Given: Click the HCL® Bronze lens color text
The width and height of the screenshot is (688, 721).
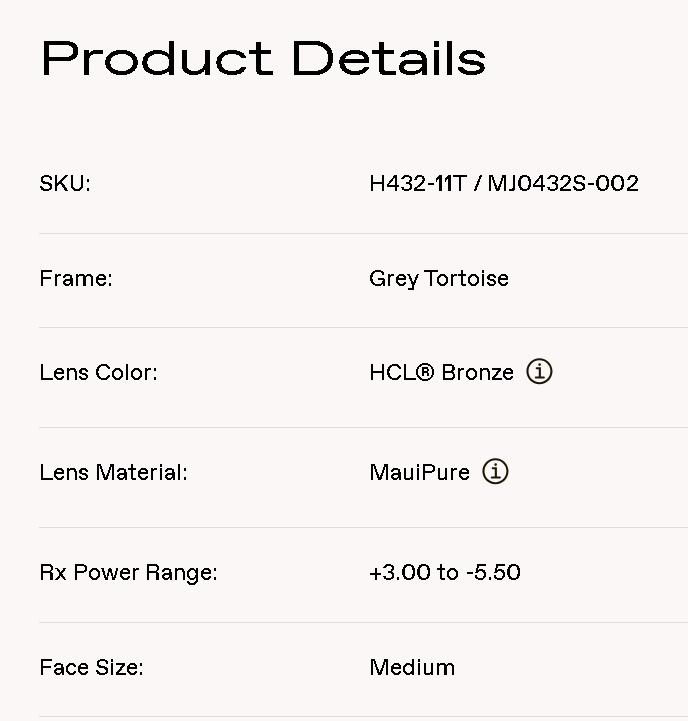Looking at the screenshot, I should pos(441,373).
